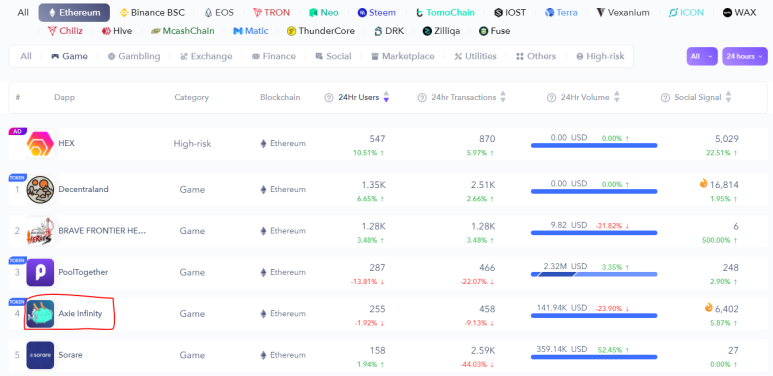Select the Chiliz blockchain filter
Image resolution: width=773 pixels, height=376 pixels.
click(x=65, y=31)
